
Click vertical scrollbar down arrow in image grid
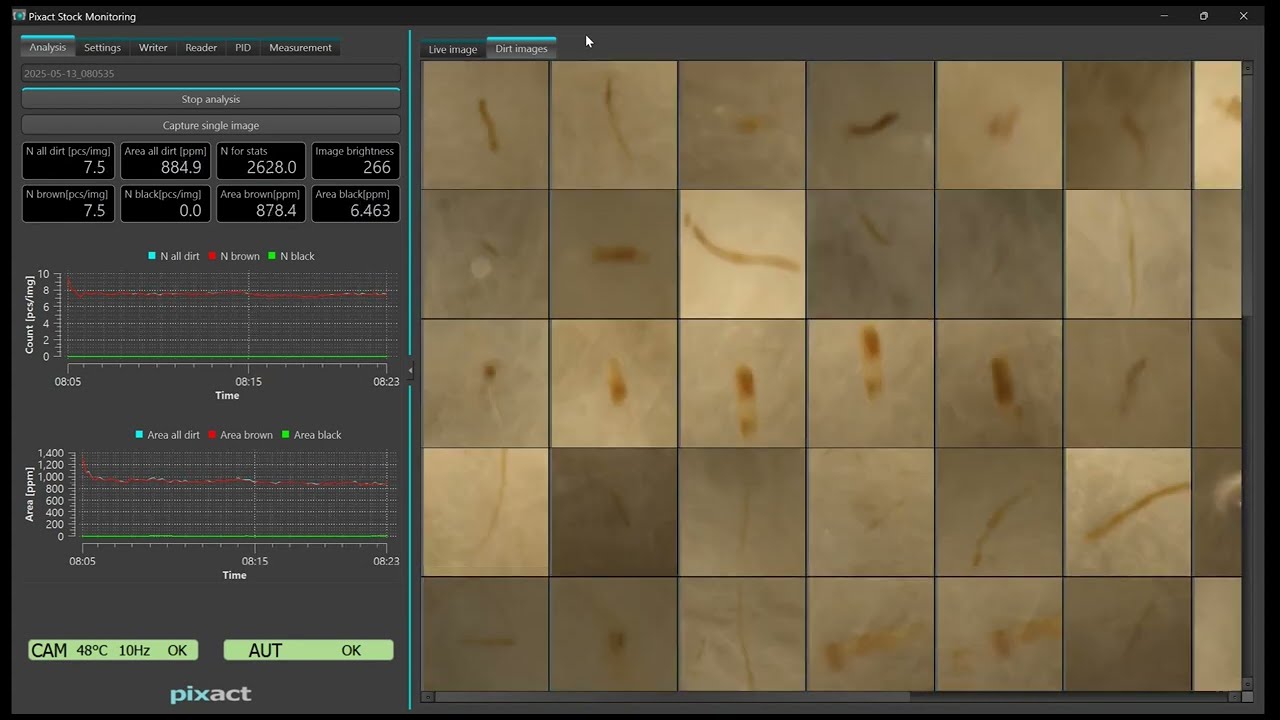1247,685
